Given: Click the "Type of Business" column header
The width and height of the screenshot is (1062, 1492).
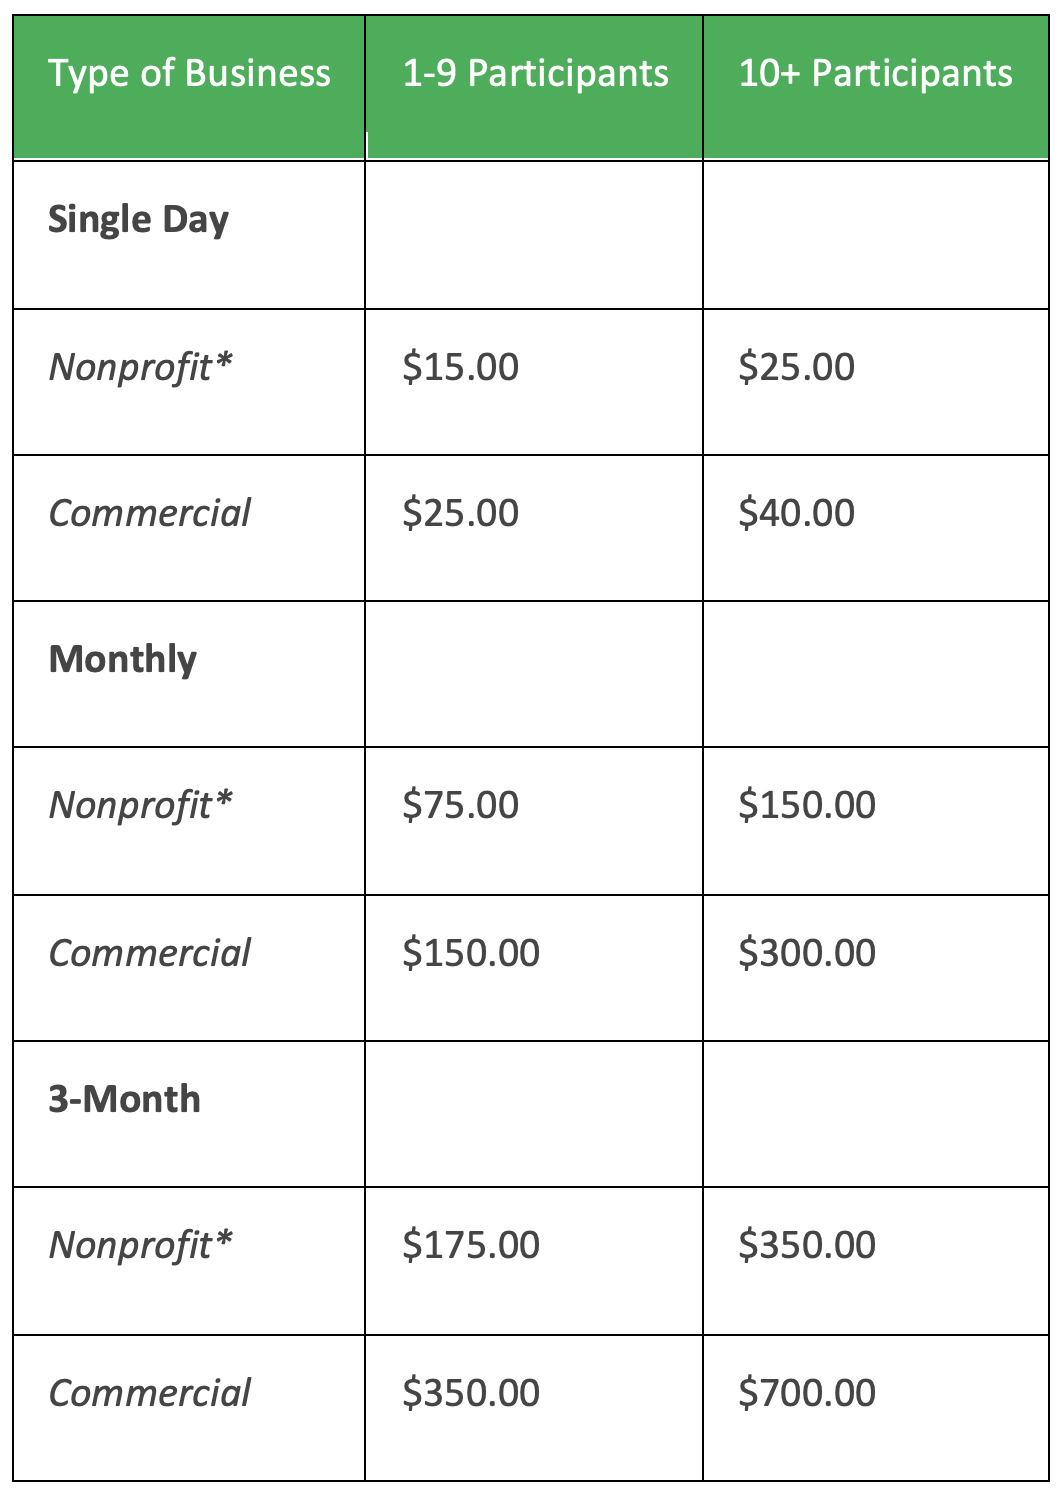Looking at the screenshot, I should coord(189,74).
